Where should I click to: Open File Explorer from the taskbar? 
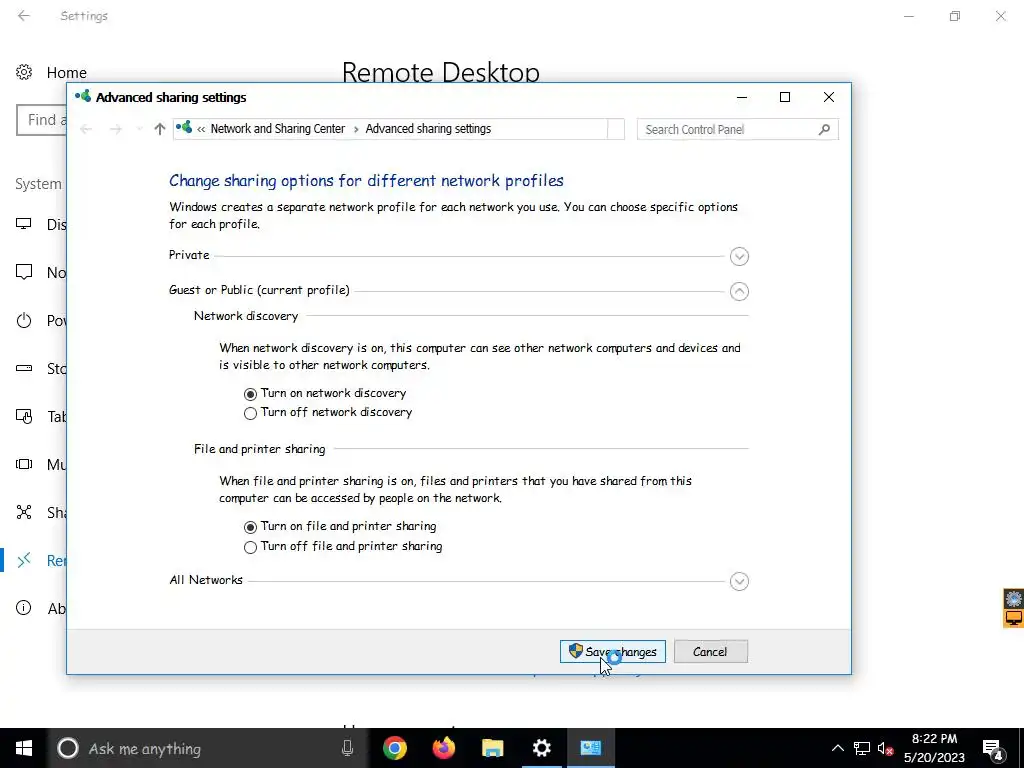(x=493, y=748)
